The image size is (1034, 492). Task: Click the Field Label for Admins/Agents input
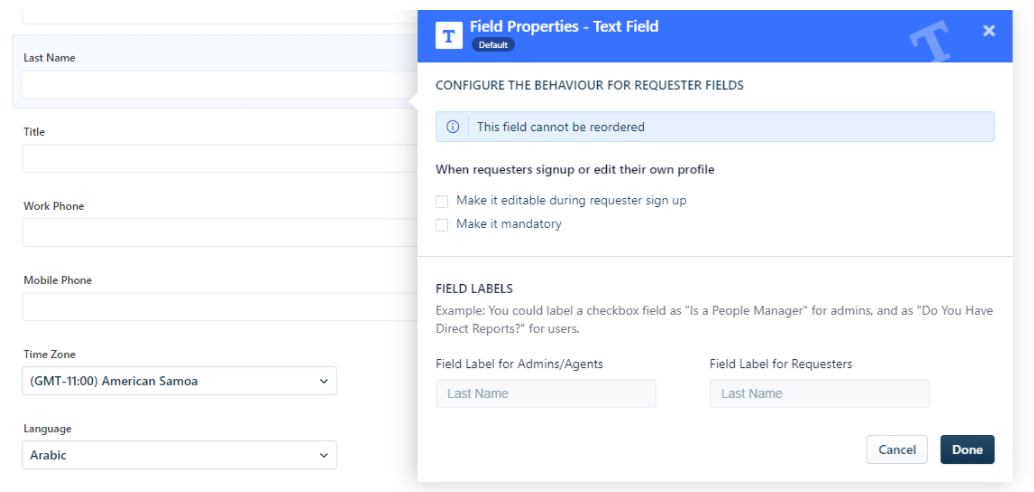pyautogui.click(x=546, y=394)
